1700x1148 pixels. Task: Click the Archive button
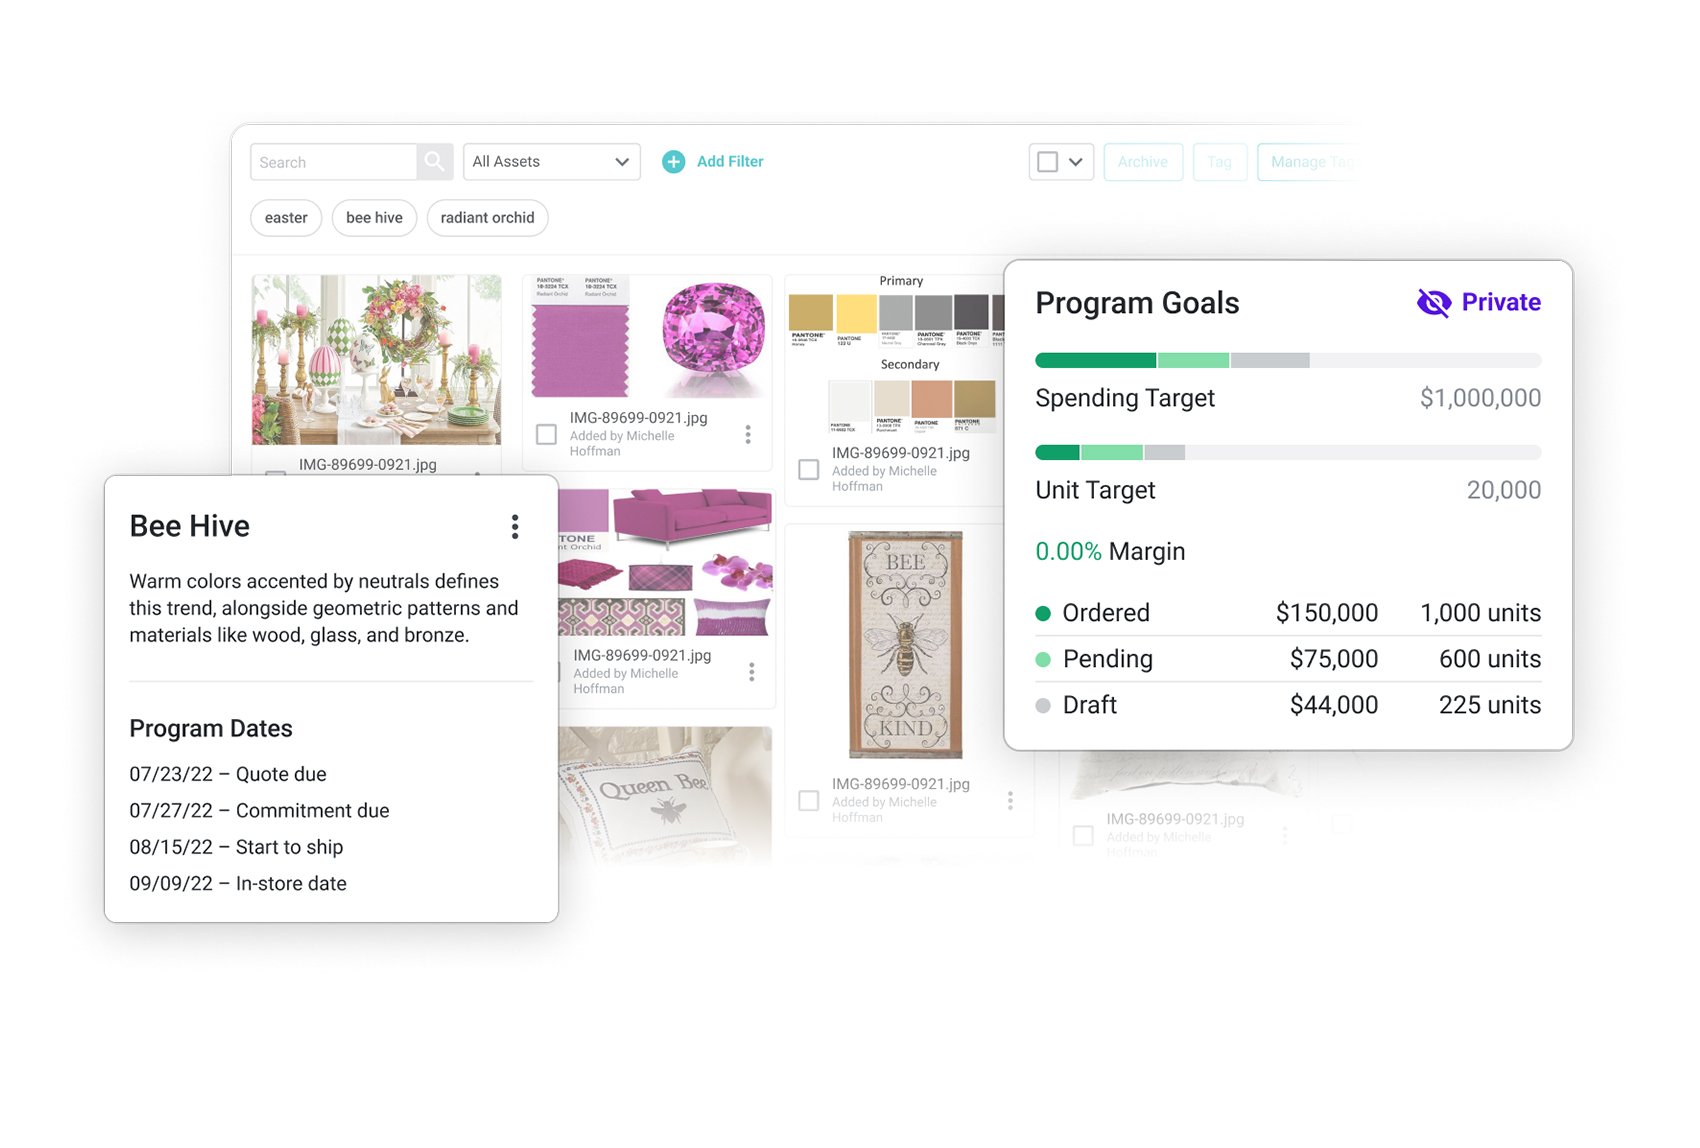[1143, 162]
